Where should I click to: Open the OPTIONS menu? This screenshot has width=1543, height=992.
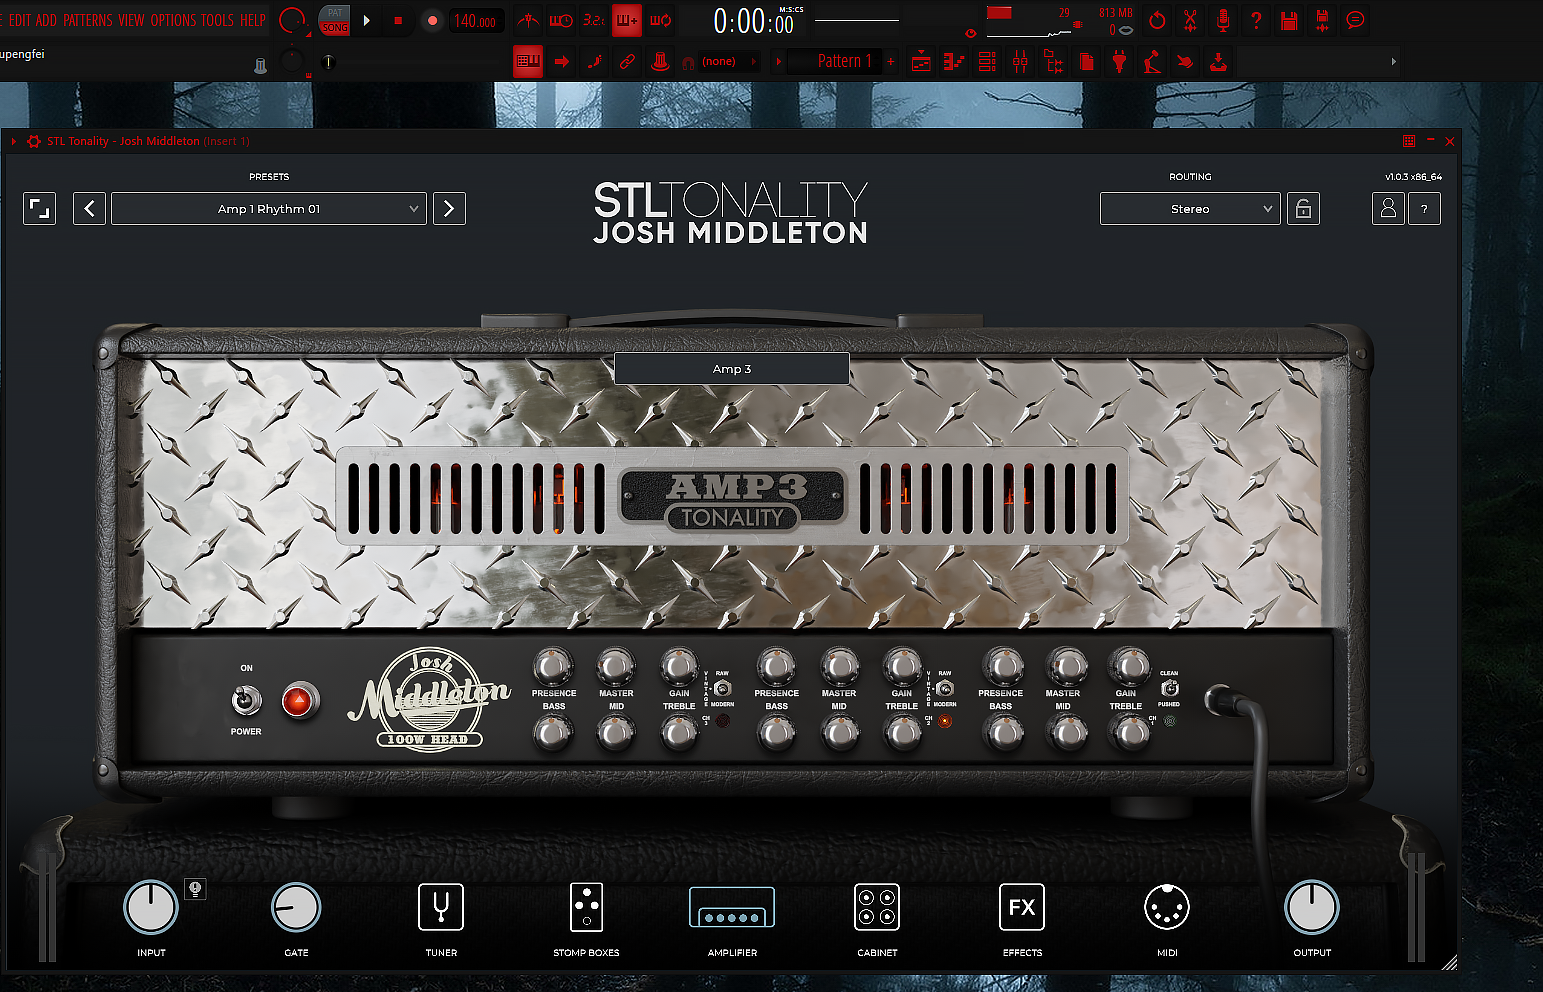(172, 20)
